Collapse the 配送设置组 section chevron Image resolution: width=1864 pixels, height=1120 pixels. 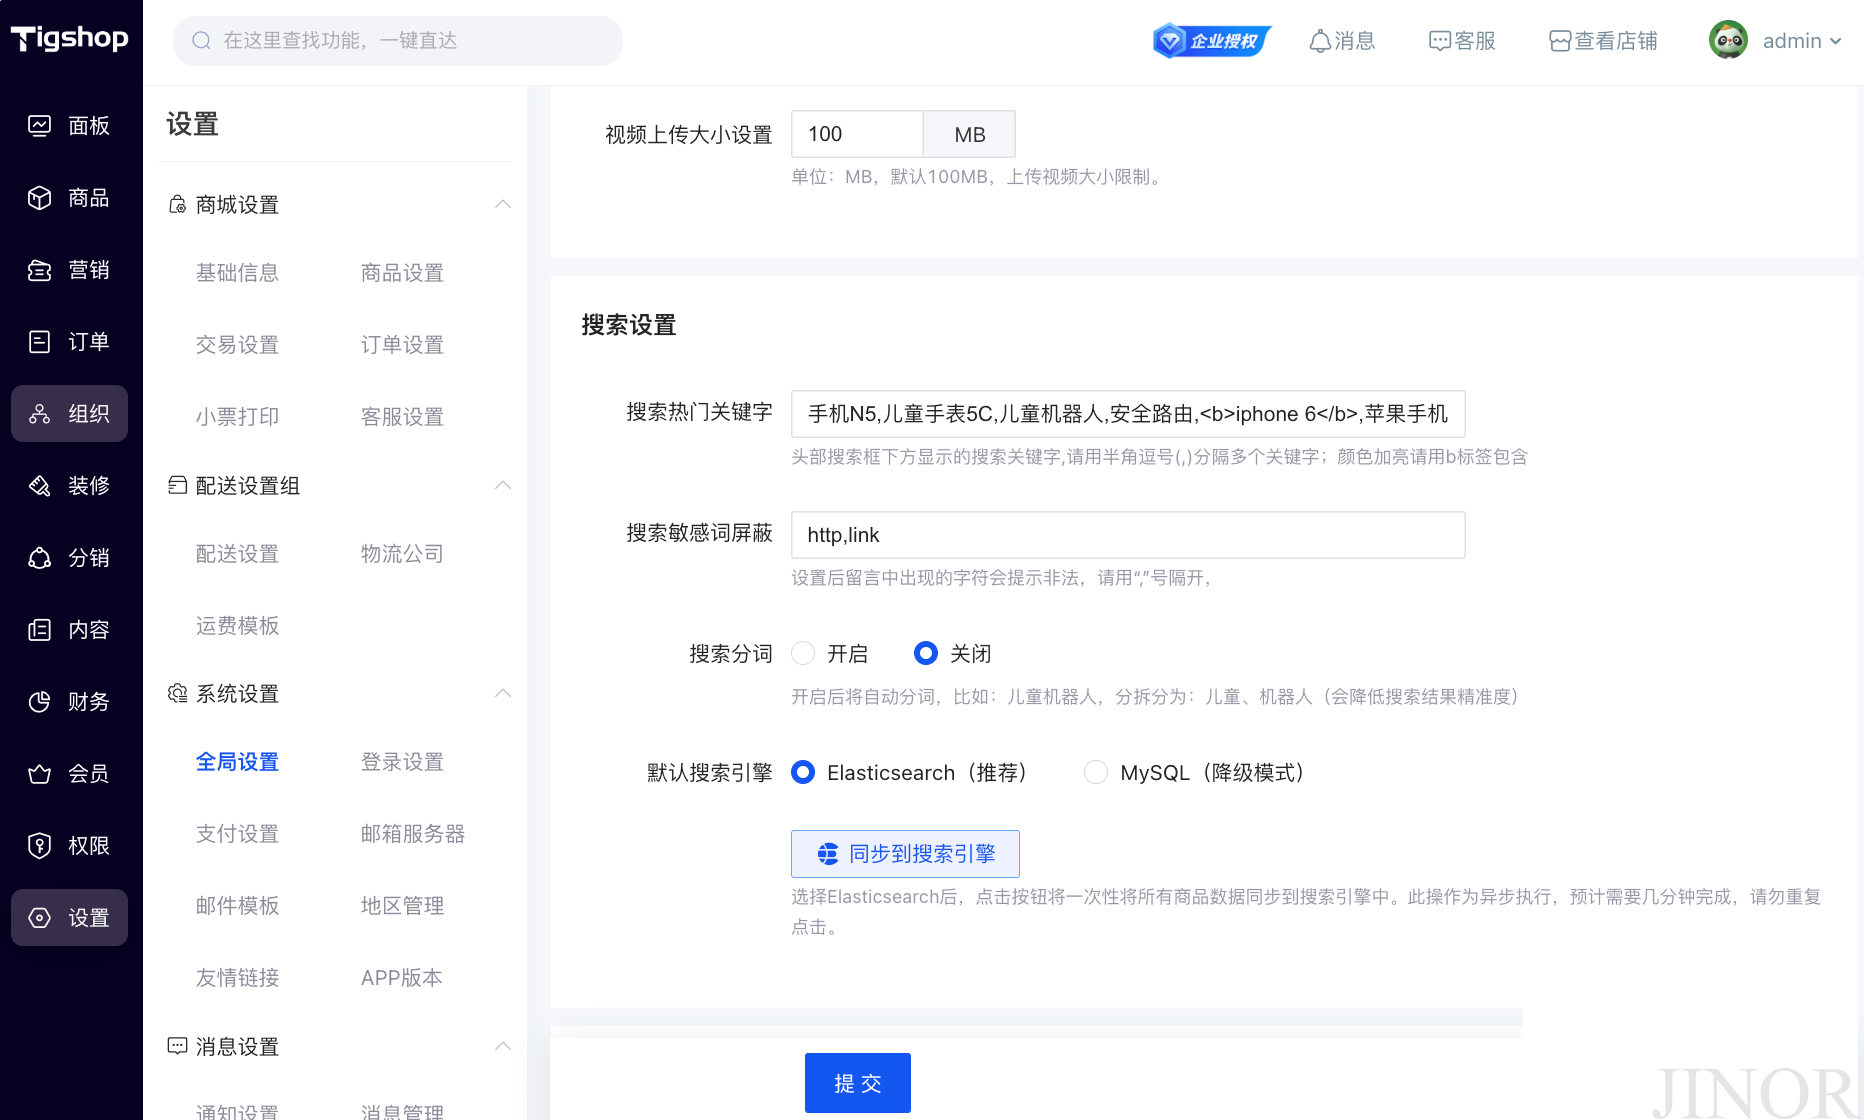503,485
